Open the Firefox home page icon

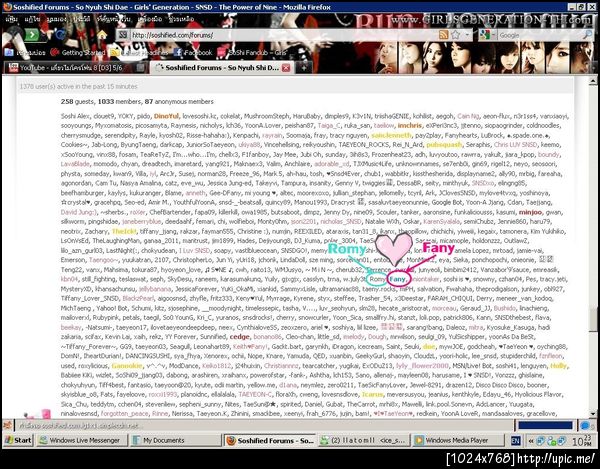[x=101, y=35]
